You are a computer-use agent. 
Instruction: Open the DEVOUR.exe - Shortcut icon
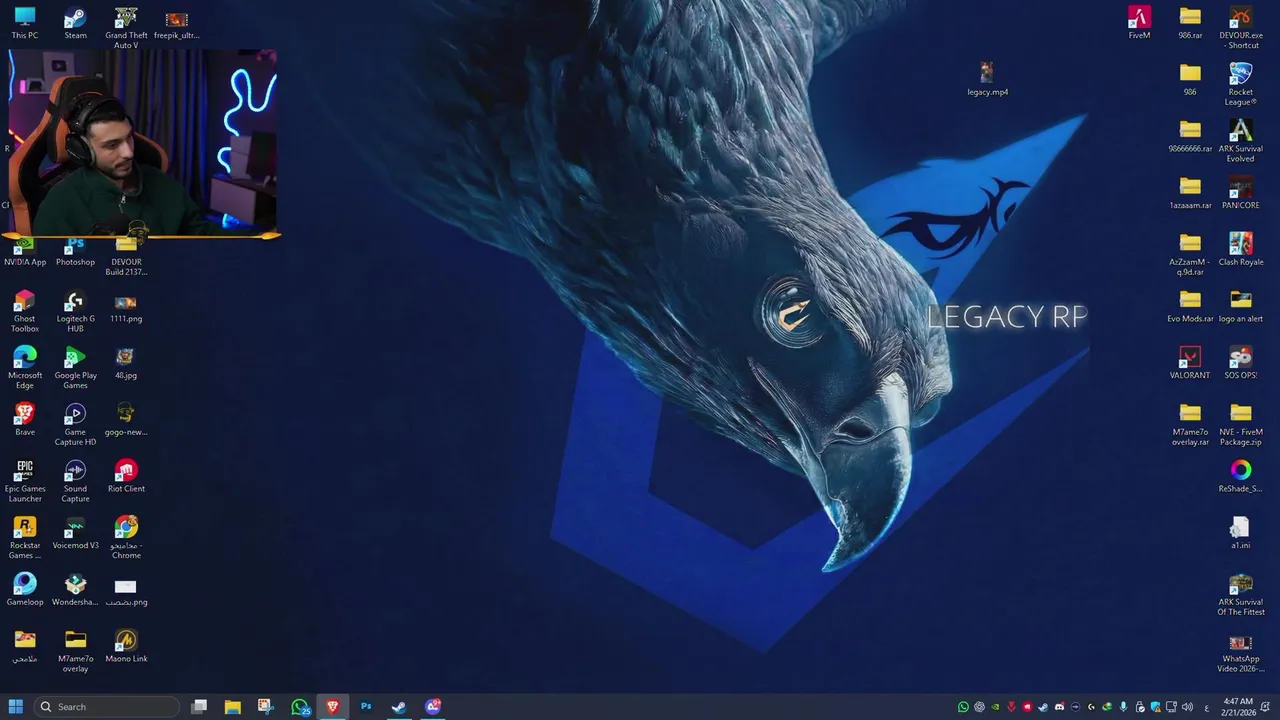coord(1241,28)
